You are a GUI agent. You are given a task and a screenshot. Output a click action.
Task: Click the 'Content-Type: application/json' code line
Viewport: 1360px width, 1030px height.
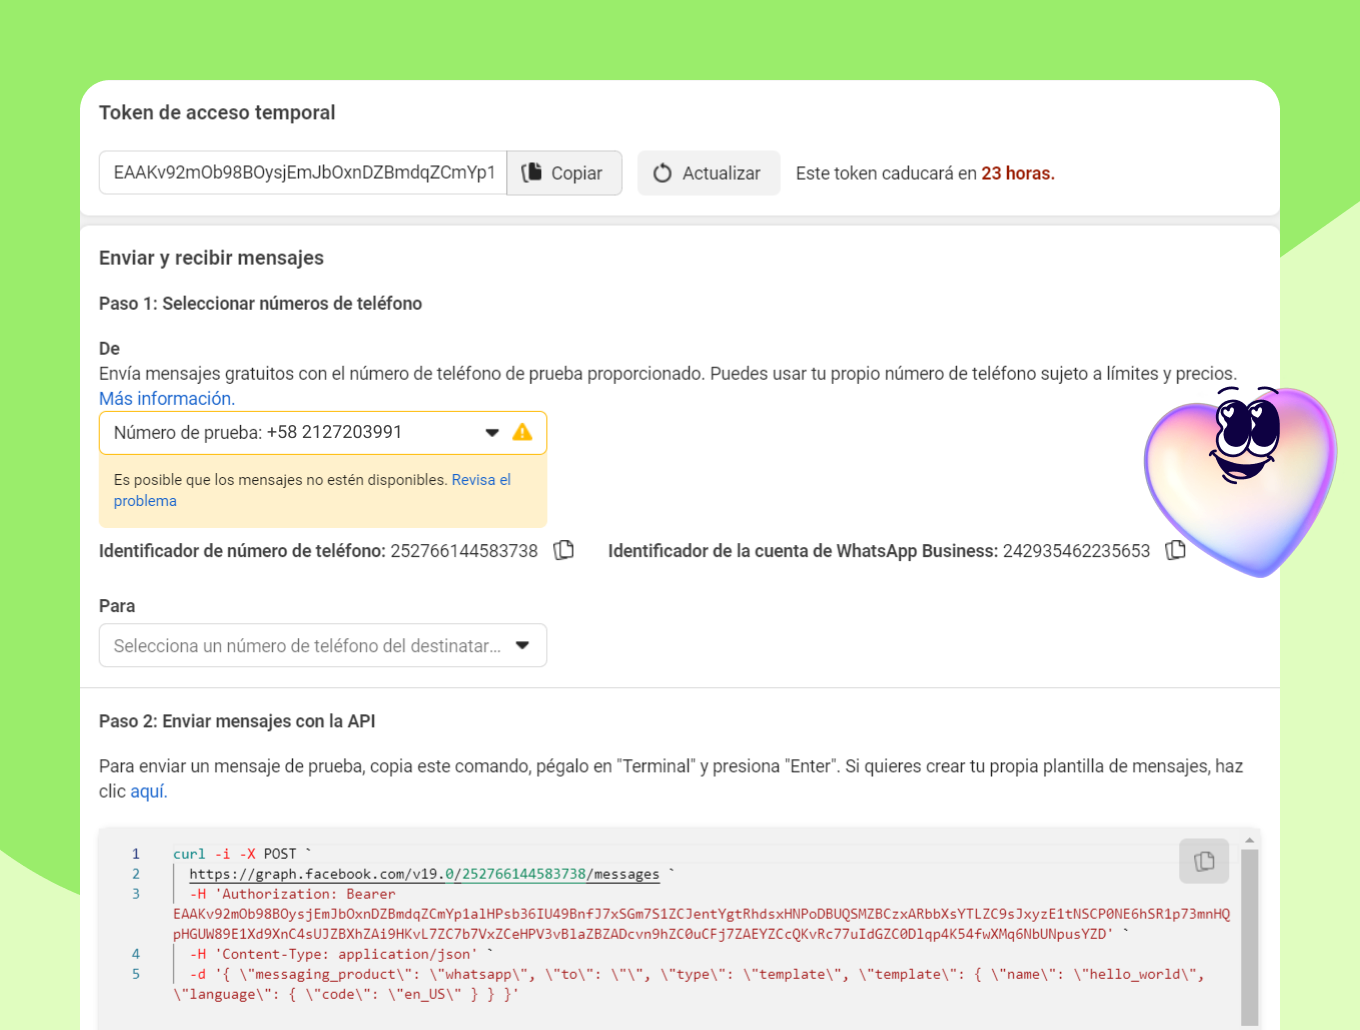(x=342, y=954)
